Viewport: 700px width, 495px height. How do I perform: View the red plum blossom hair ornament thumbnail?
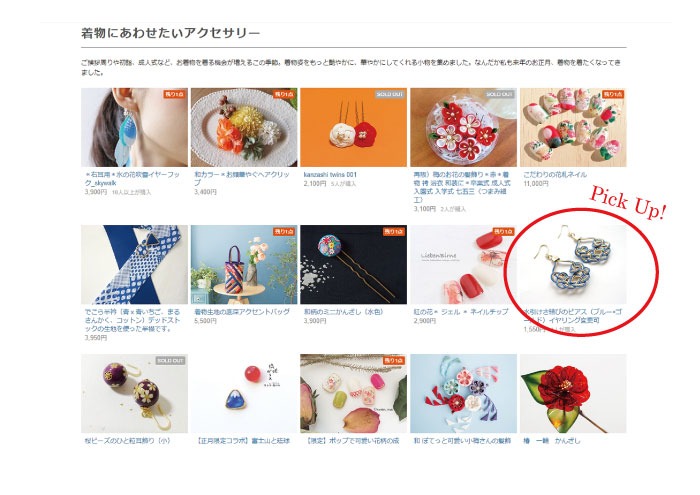point(463,127)
